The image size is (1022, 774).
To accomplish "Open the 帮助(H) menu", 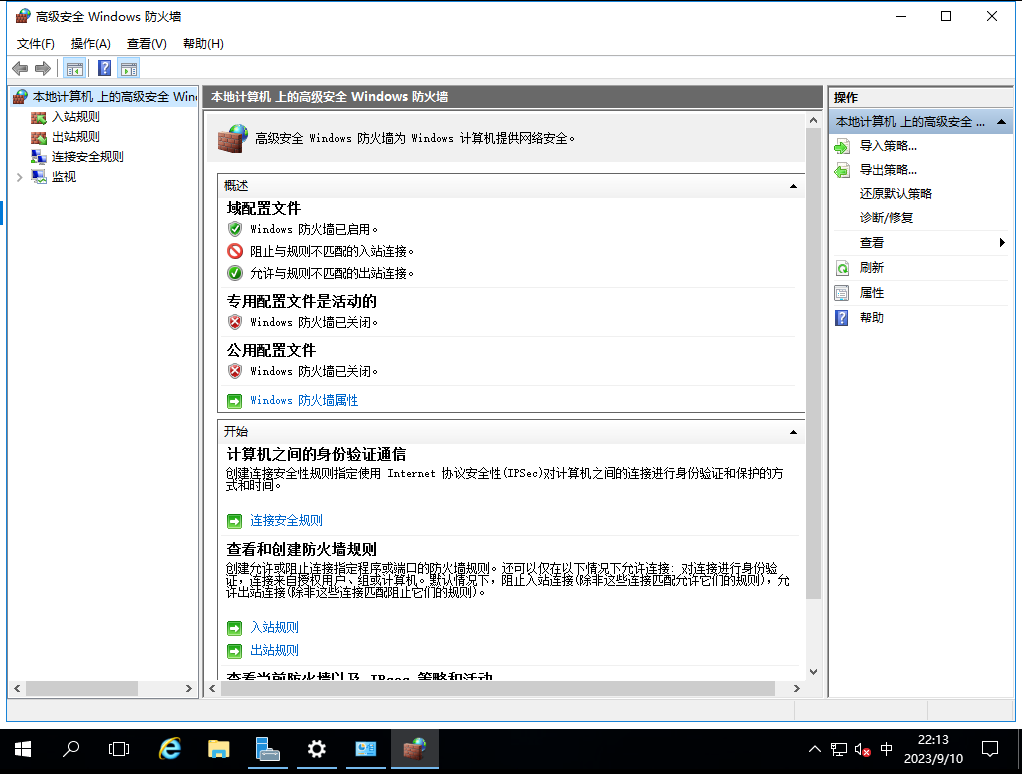I will pyautogui.click(x=203, y=44).
